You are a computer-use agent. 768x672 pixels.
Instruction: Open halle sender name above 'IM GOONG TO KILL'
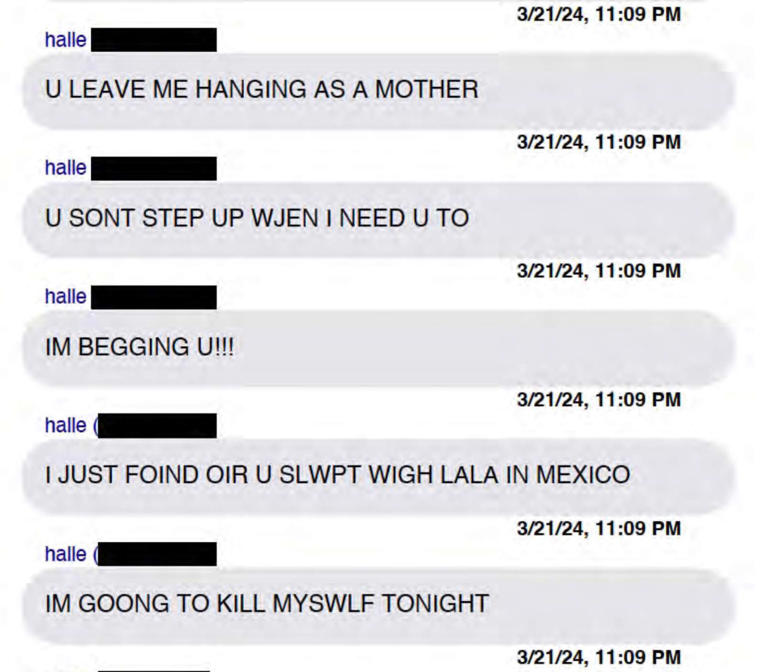pos(66,554)
